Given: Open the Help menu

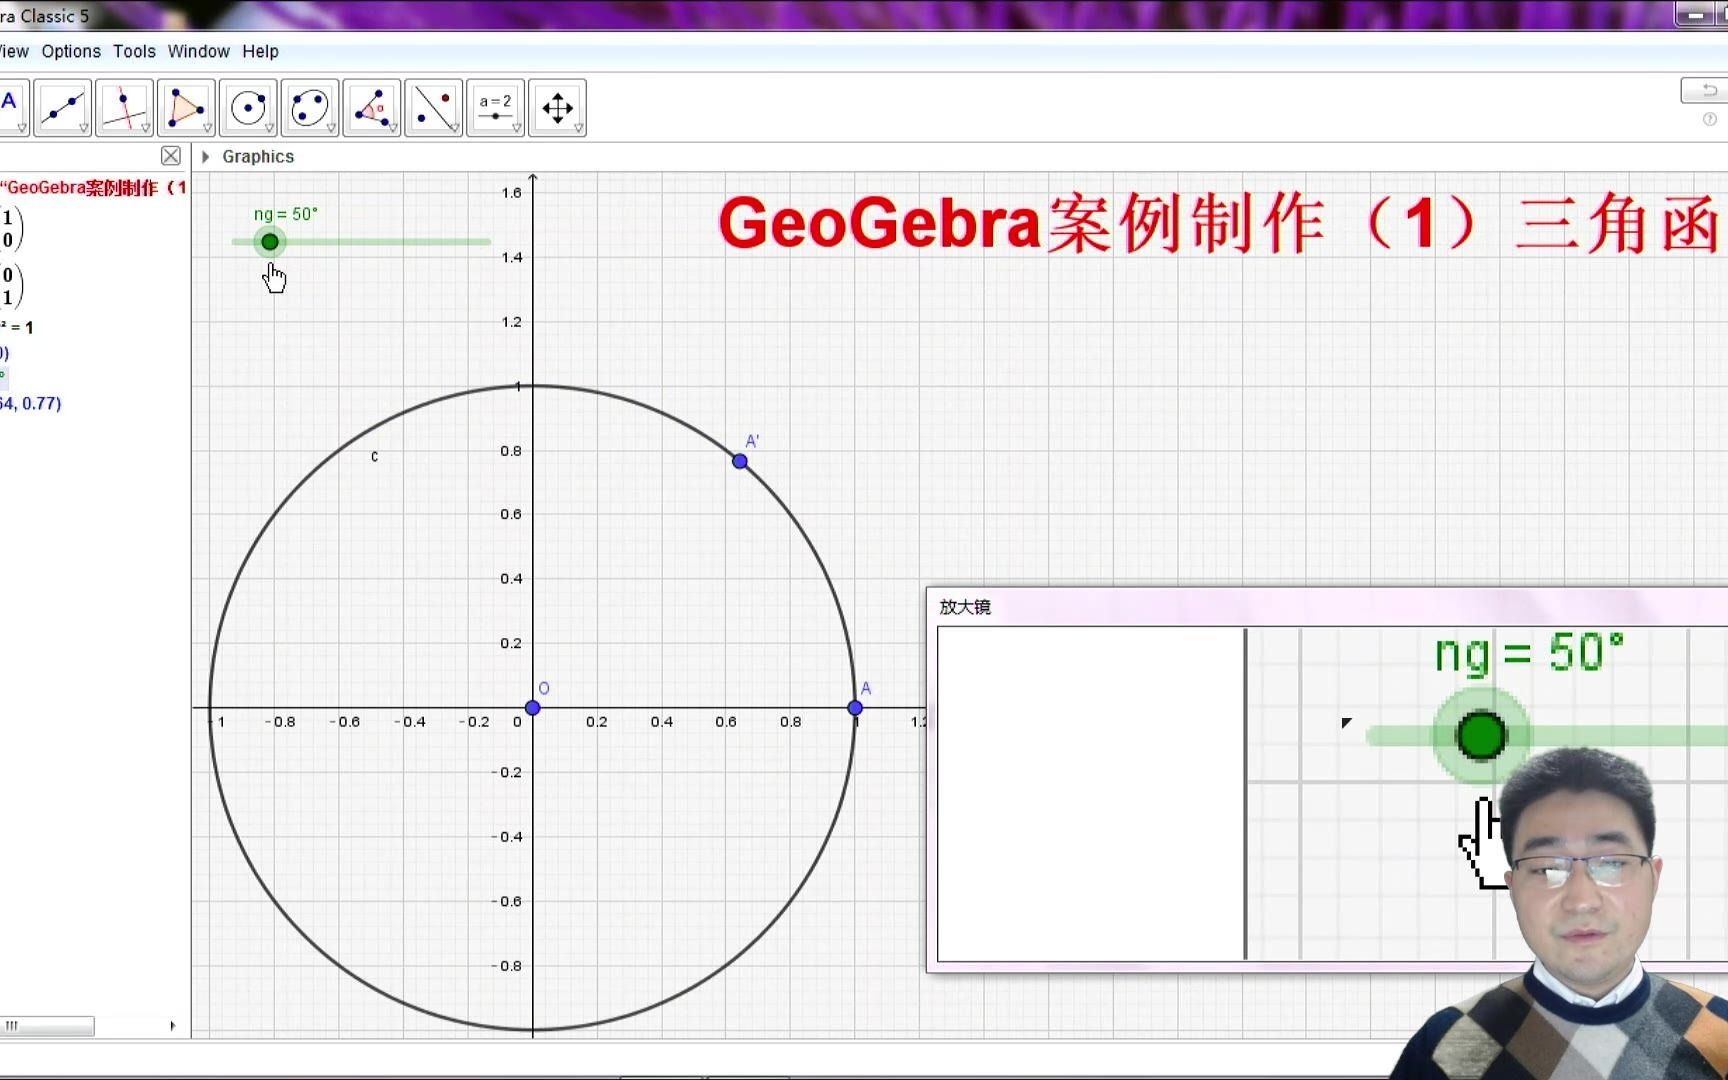Looking at the screenshot, I should 260,51.
